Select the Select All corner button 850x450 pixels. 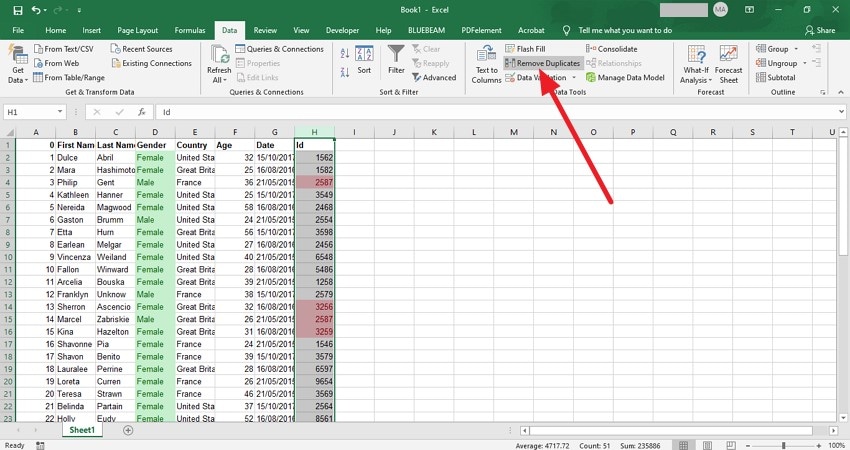click(8, 132)
